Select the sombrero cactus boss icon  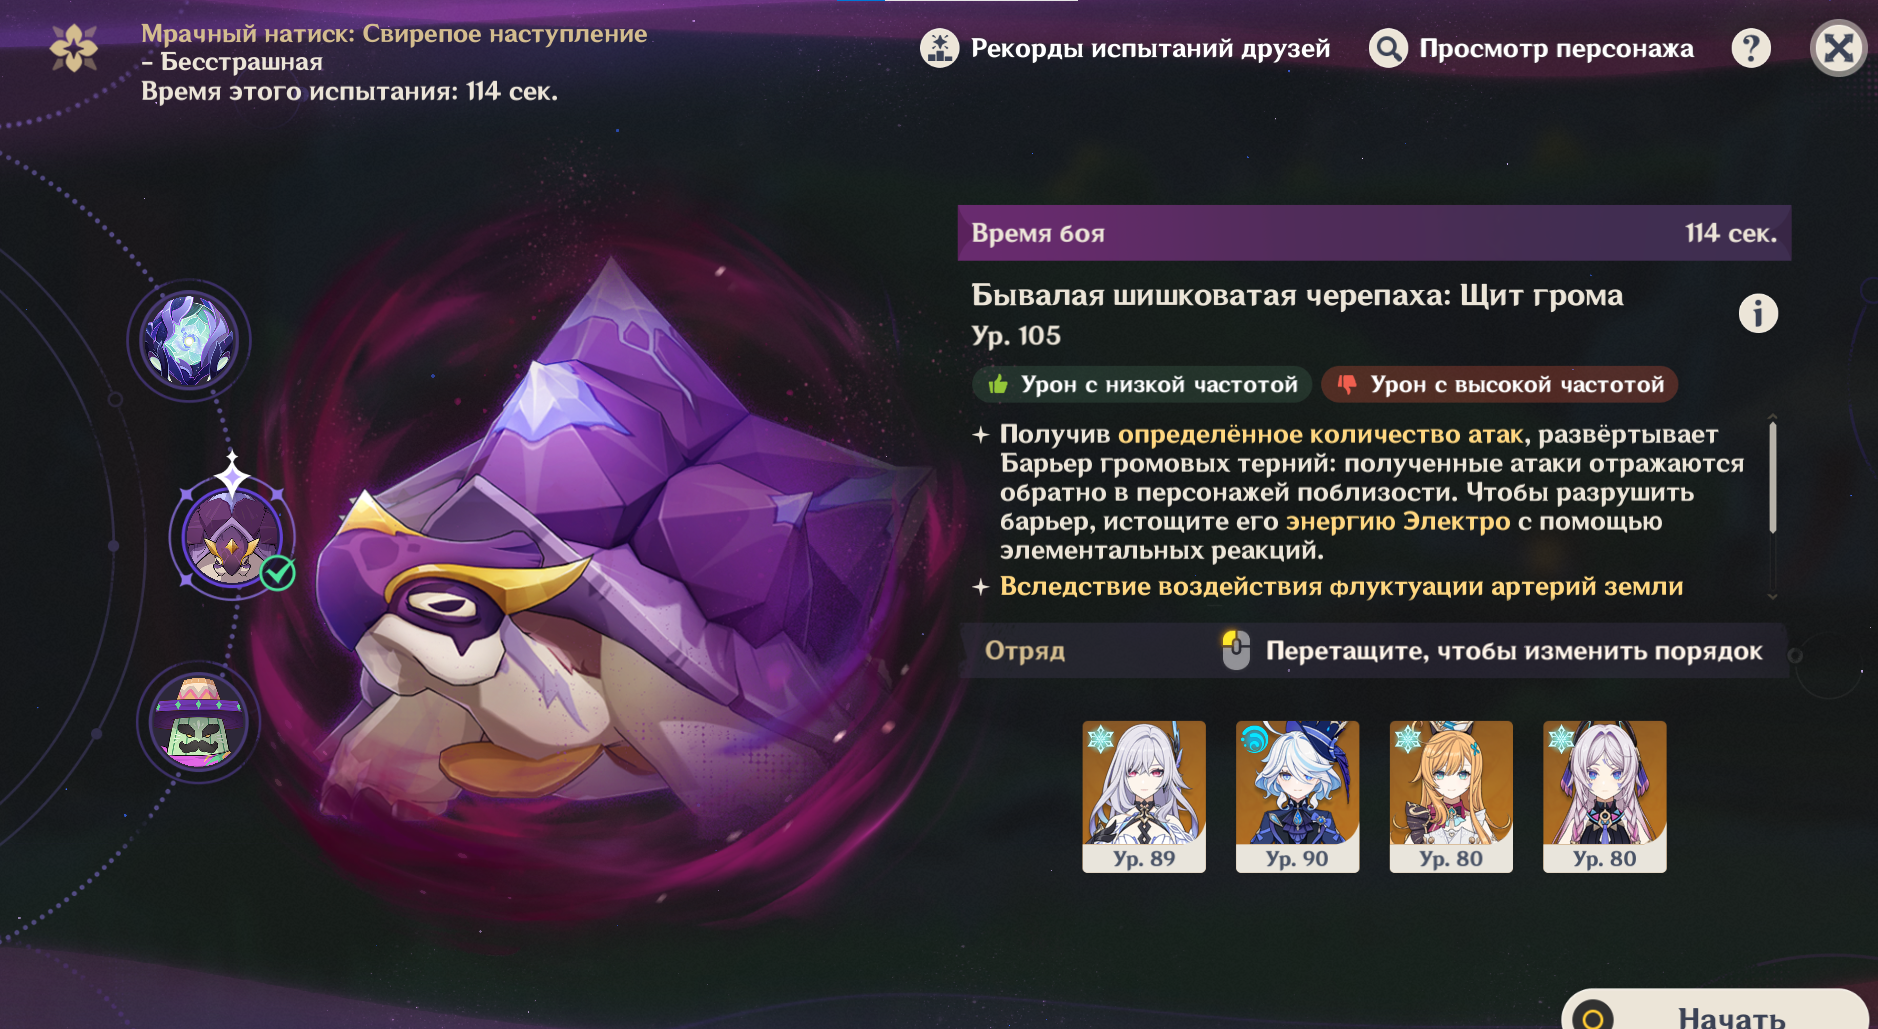click(x=198, y=722)
